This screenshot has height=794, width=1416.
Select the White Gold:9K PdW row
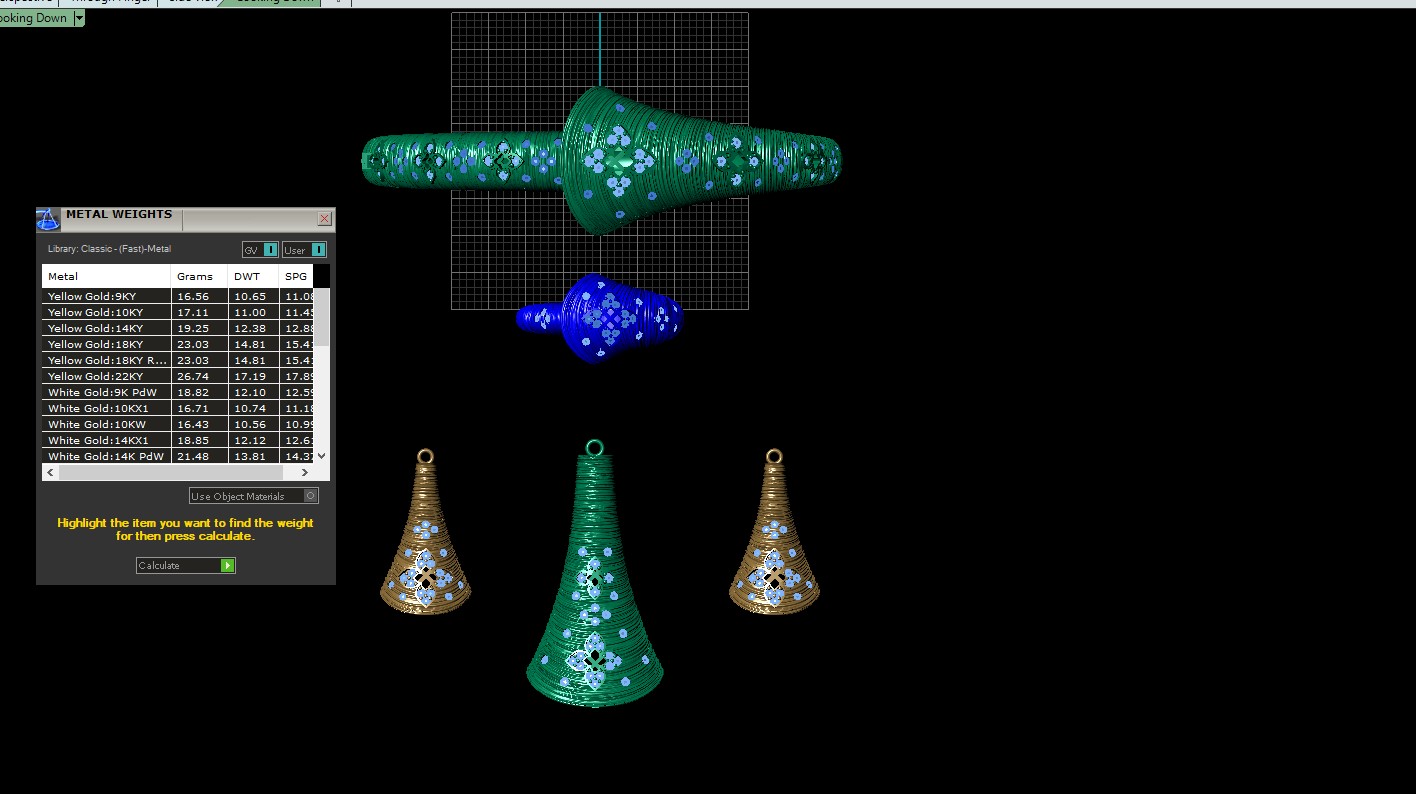pyautogui.click(x=178, y=392)
